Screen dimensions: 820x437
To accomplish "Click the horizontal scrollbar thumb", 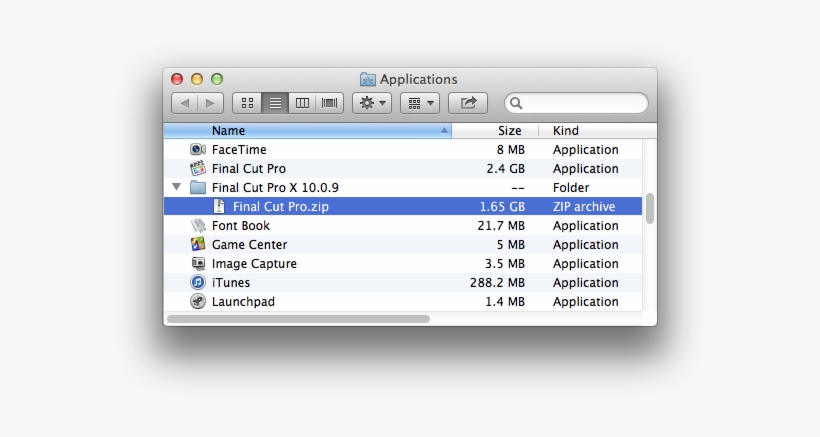I will click(298, 319).
